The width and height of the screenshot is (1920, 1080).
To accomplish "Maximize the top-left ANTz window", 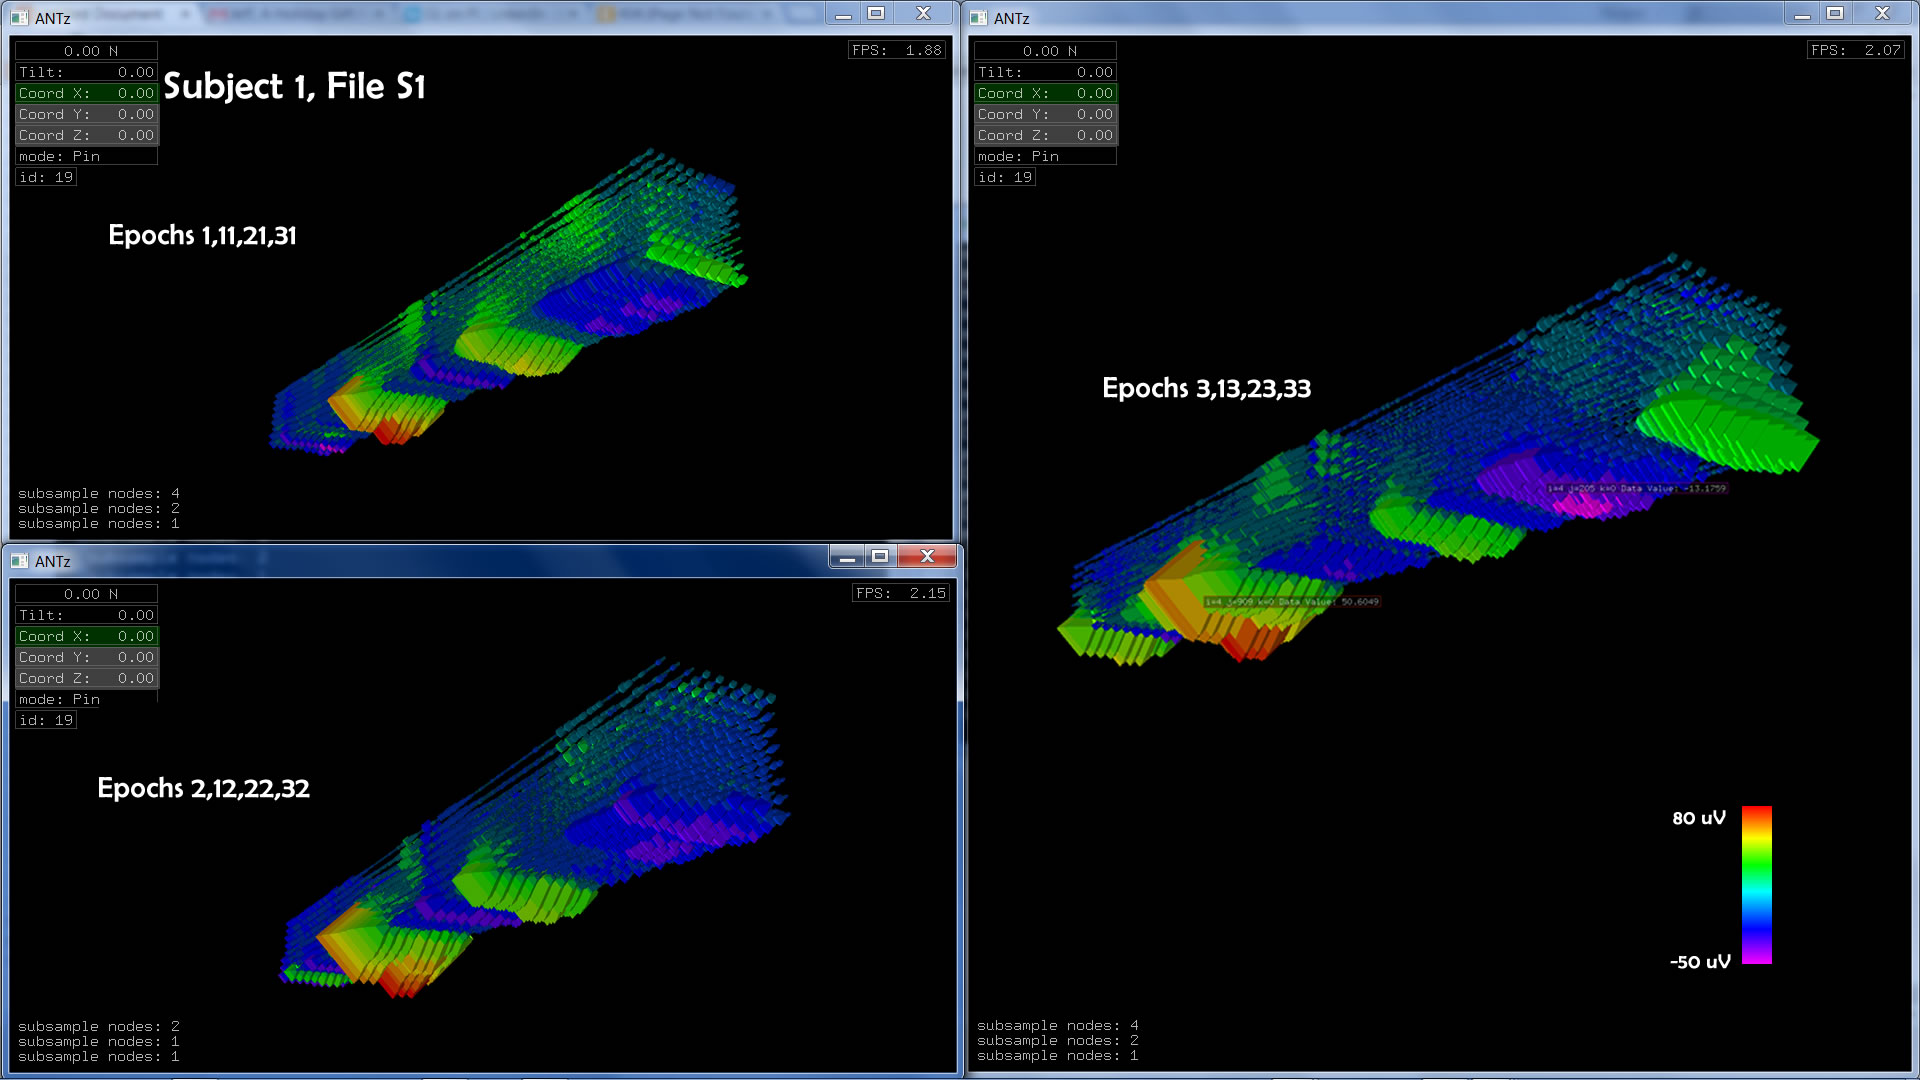I will (x=876, y=14).
